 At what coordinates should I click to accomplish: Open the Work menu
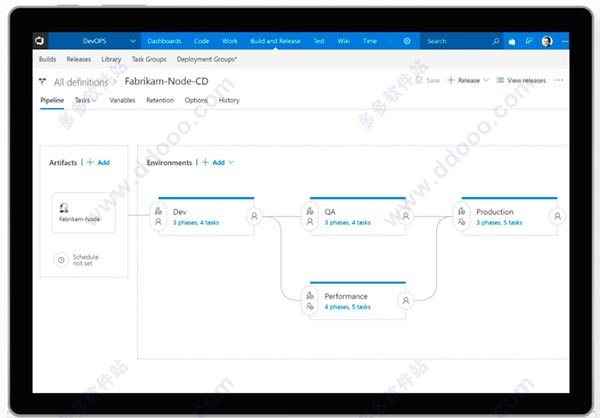click(230, 41)
